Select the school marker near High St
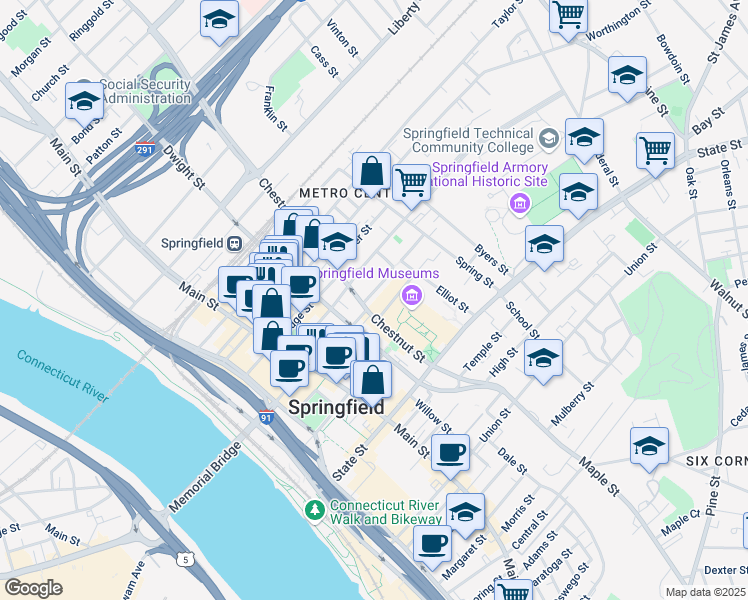This screenshot has height=600, width=748. 543,359
